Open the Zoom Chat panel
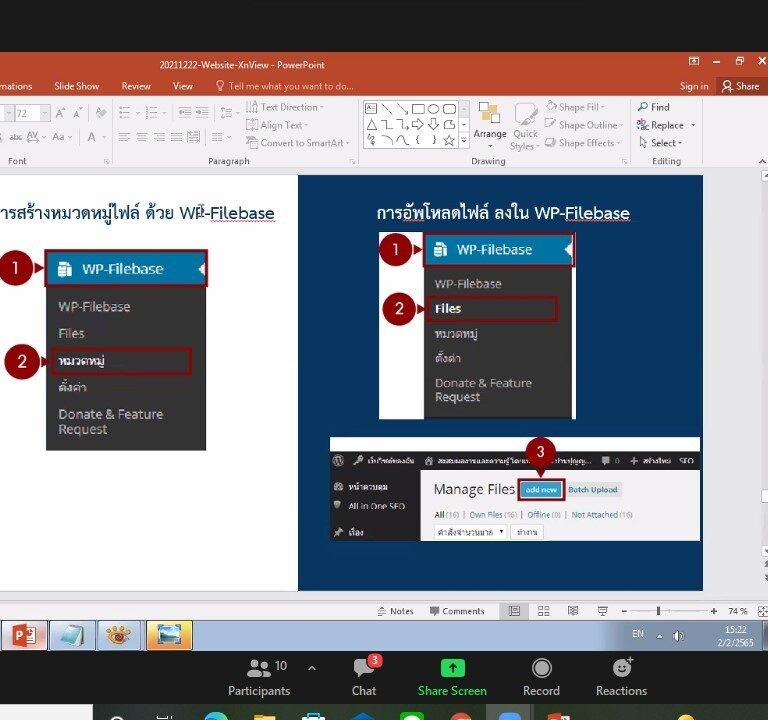 [364, 677]
